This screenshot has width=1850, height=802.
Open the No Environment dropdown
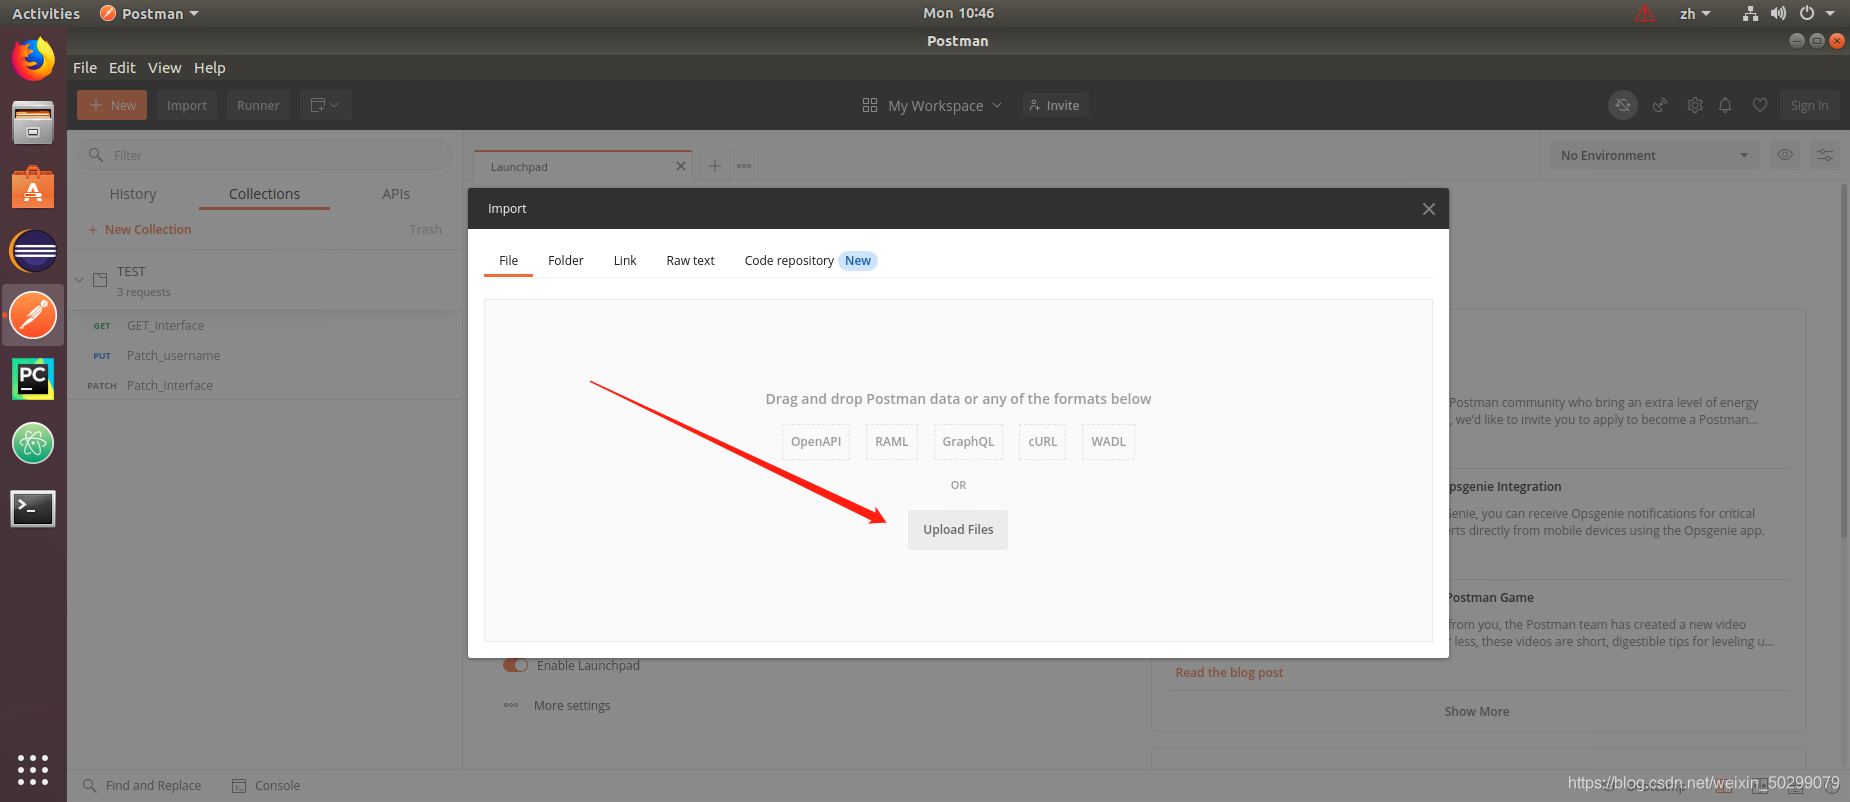click(x=1655, y=155)
